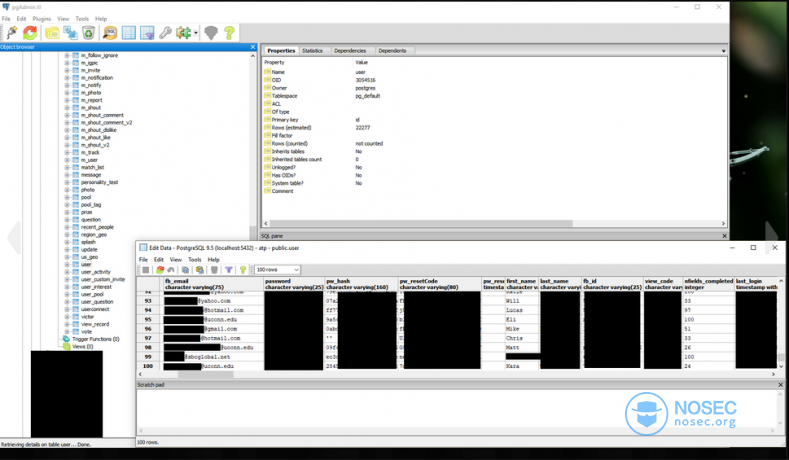Viewport: 789px width, 460px height.
Task: Open the filtered data view icon
Action: 147,33
